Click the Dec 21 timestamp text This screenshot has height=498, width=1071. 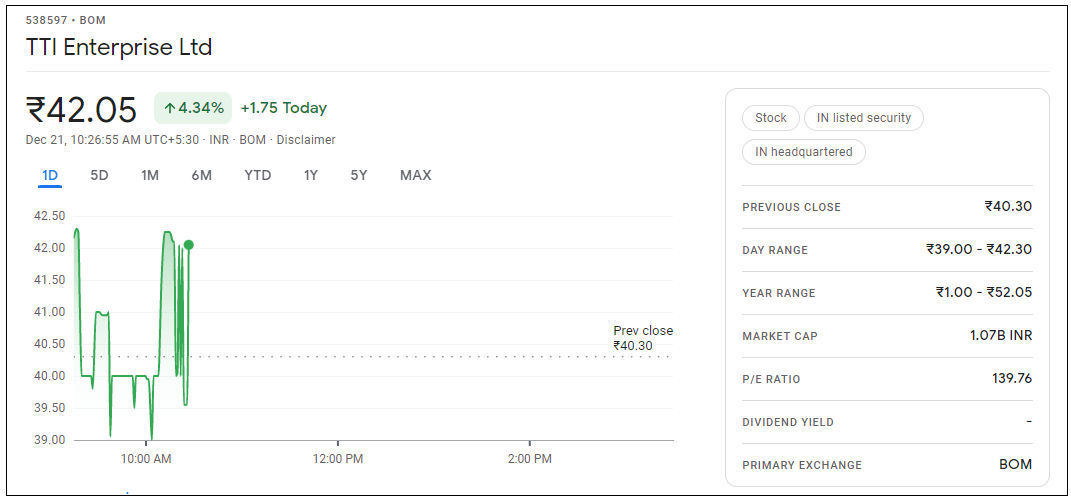(x=112, y=140)
